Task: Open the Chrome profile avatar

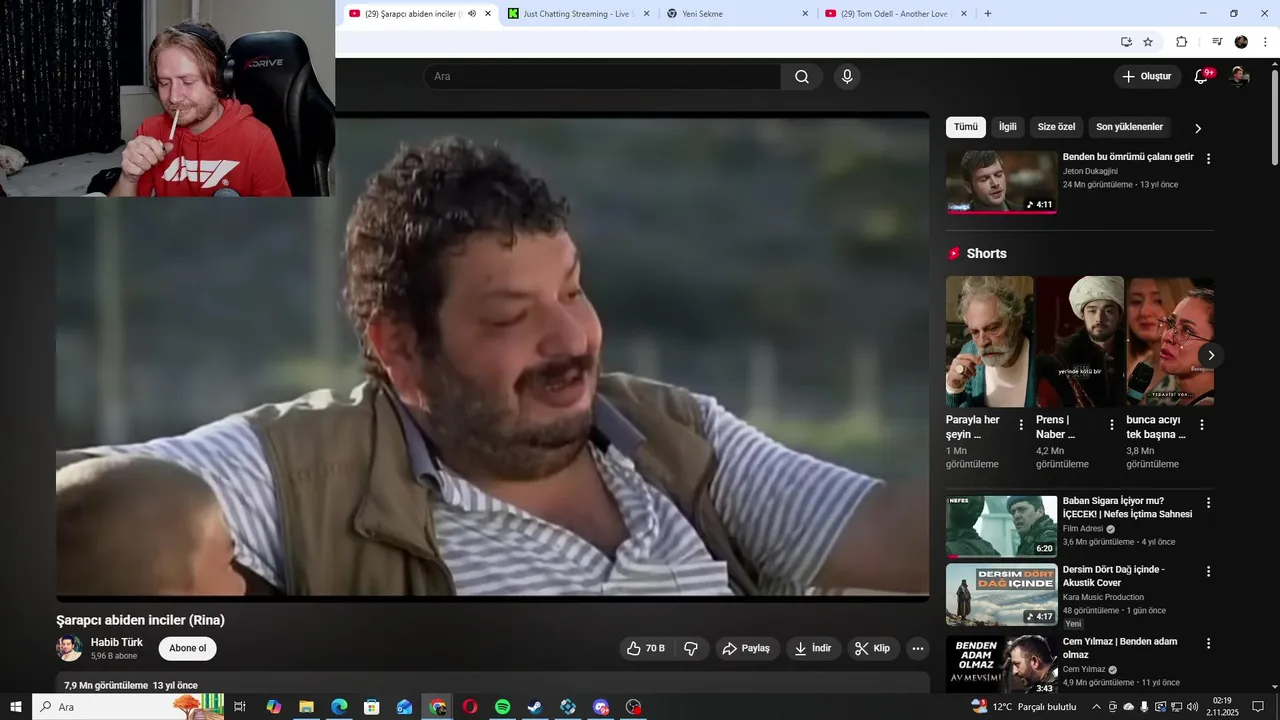Action: [1241, 42]
